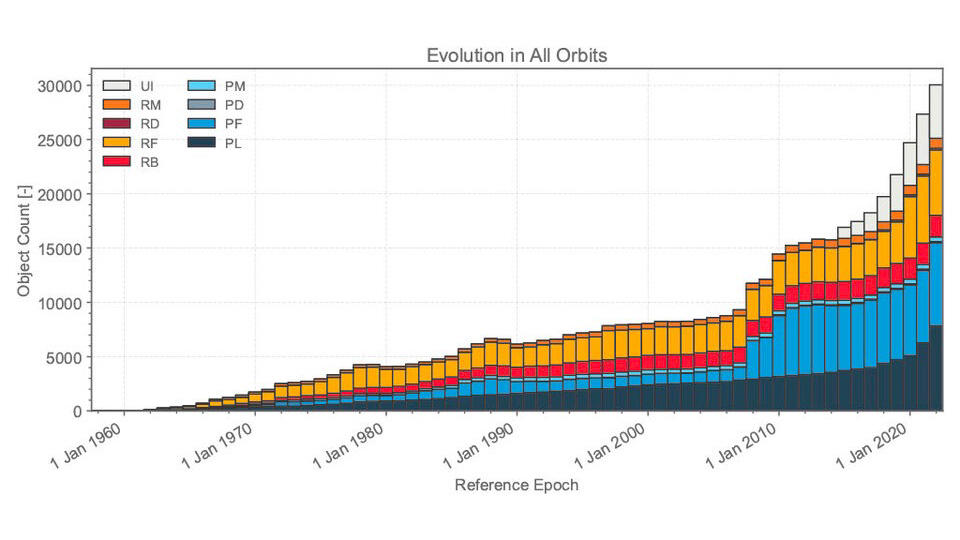Click the '1 Jan 1960' x-axis label
Screen dimensions: 960x540
pos(87,445)
